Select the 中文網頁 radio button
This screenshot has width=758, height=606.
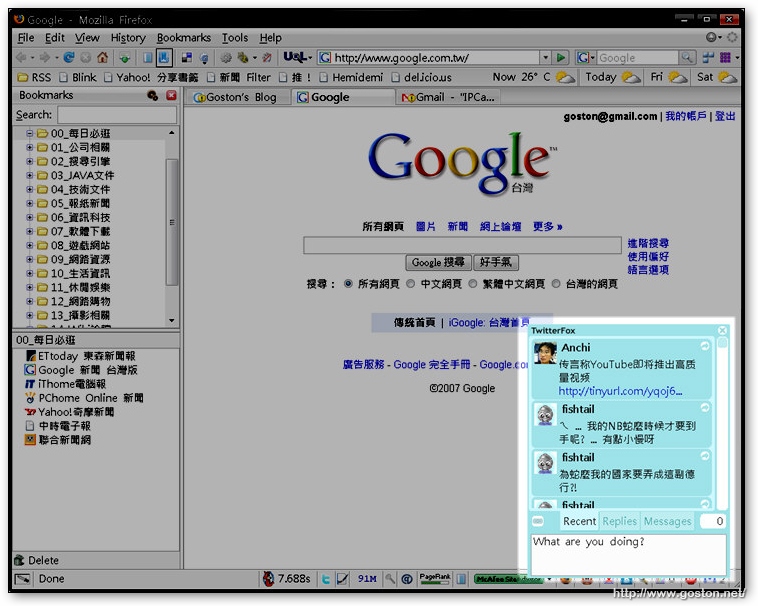[x=410, y=284]
